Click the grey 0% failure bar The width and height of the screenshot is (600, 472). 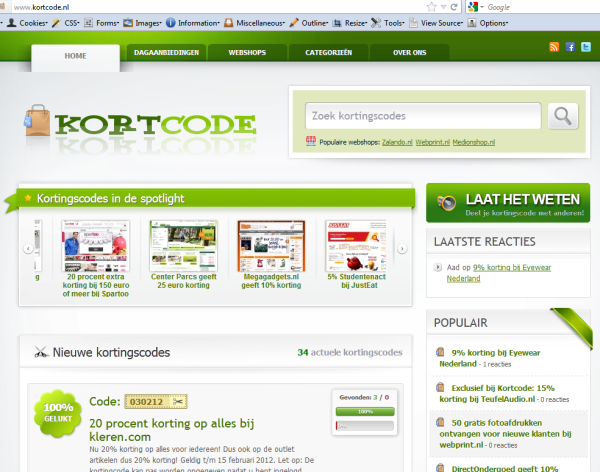365,426
